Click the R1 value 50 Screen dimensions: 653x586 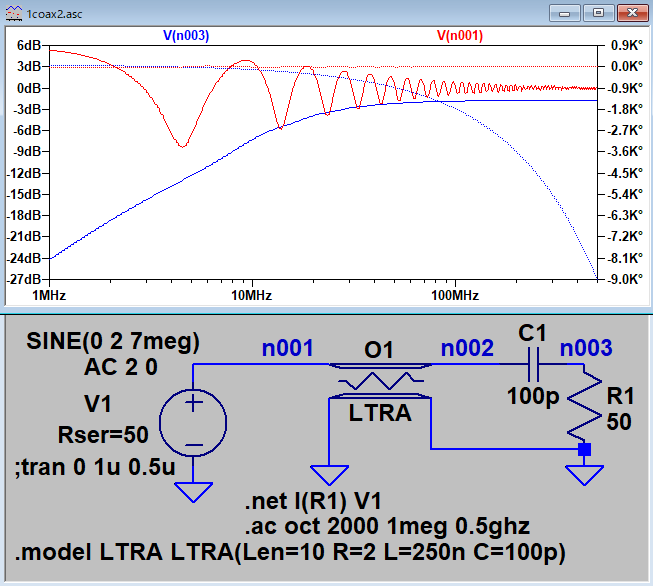point(619,422)
